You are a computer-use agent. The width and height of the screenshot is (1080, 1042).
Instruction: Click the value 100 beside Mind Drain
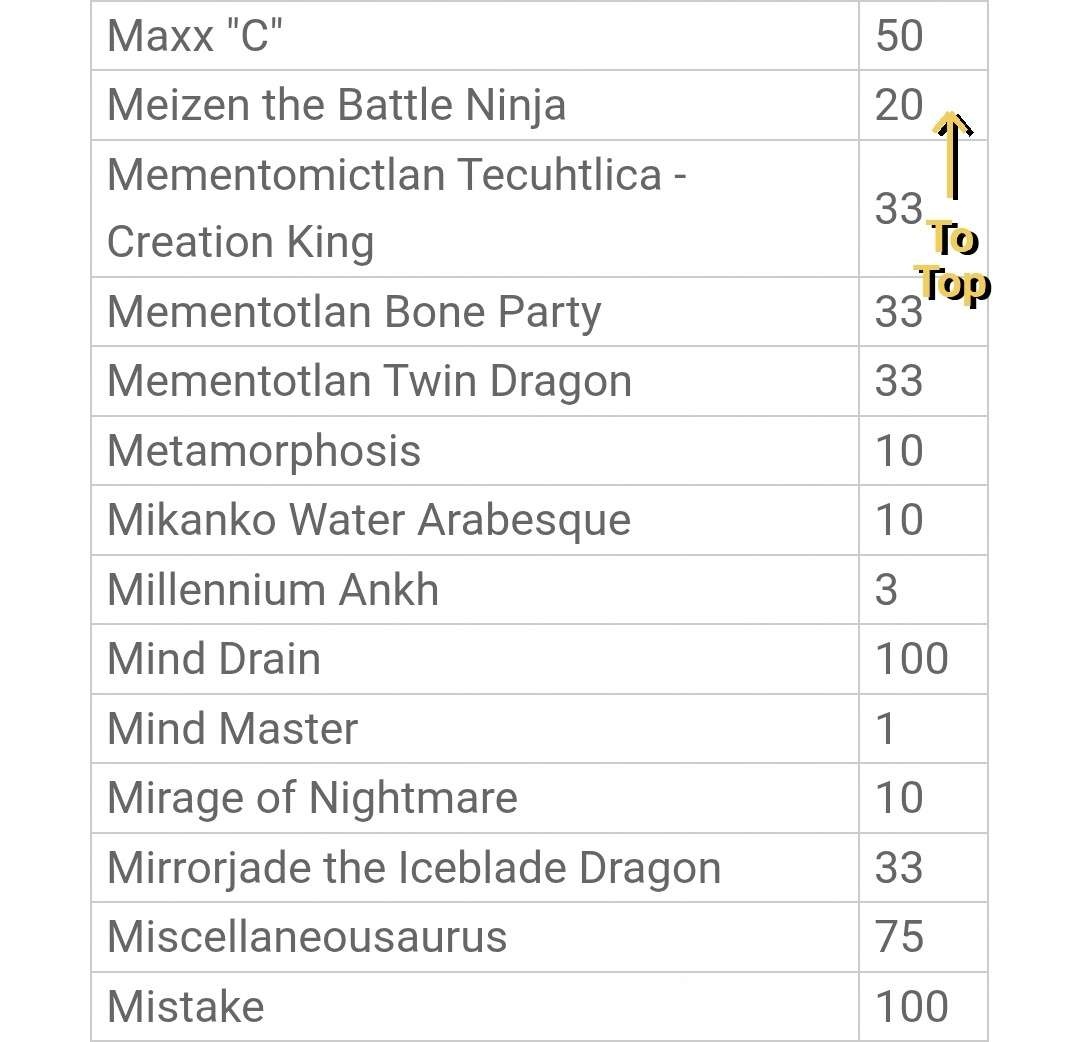[912, 659]
